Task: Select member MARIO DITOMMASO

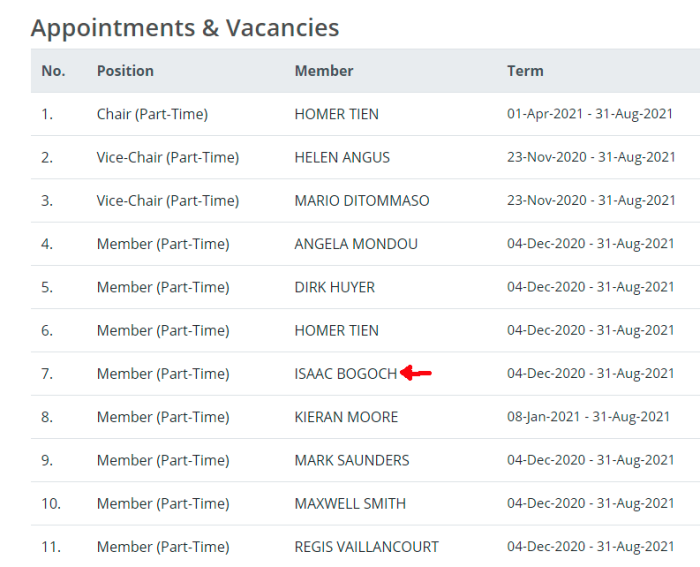Action: [362, 201]
